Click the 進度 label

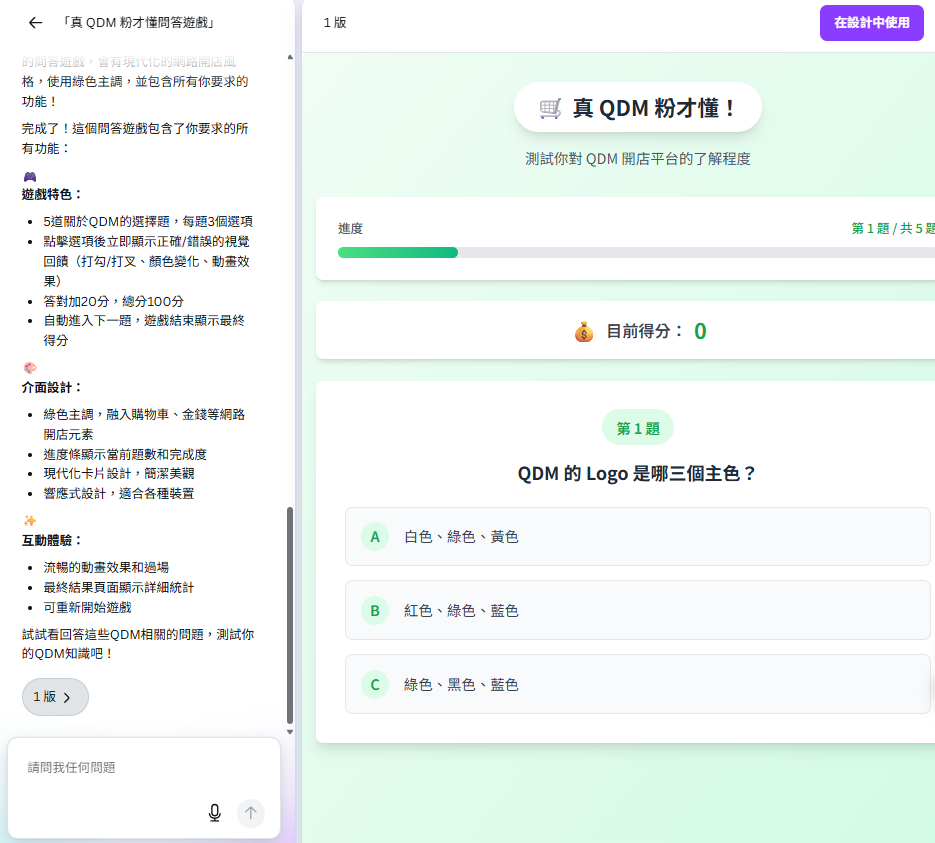(350, 228)
